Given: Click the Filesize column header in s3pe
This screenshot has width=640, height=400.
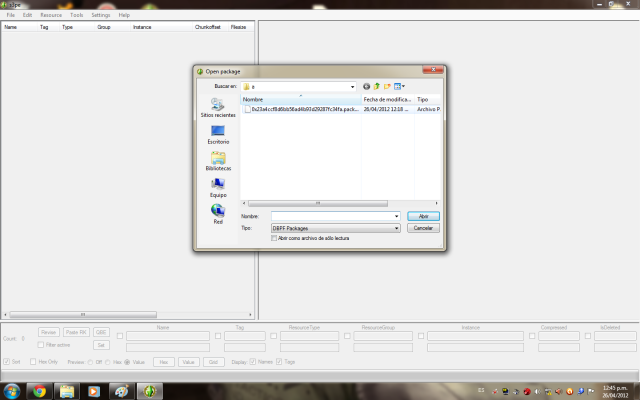Looking at the screenshot, I should 239,27.
